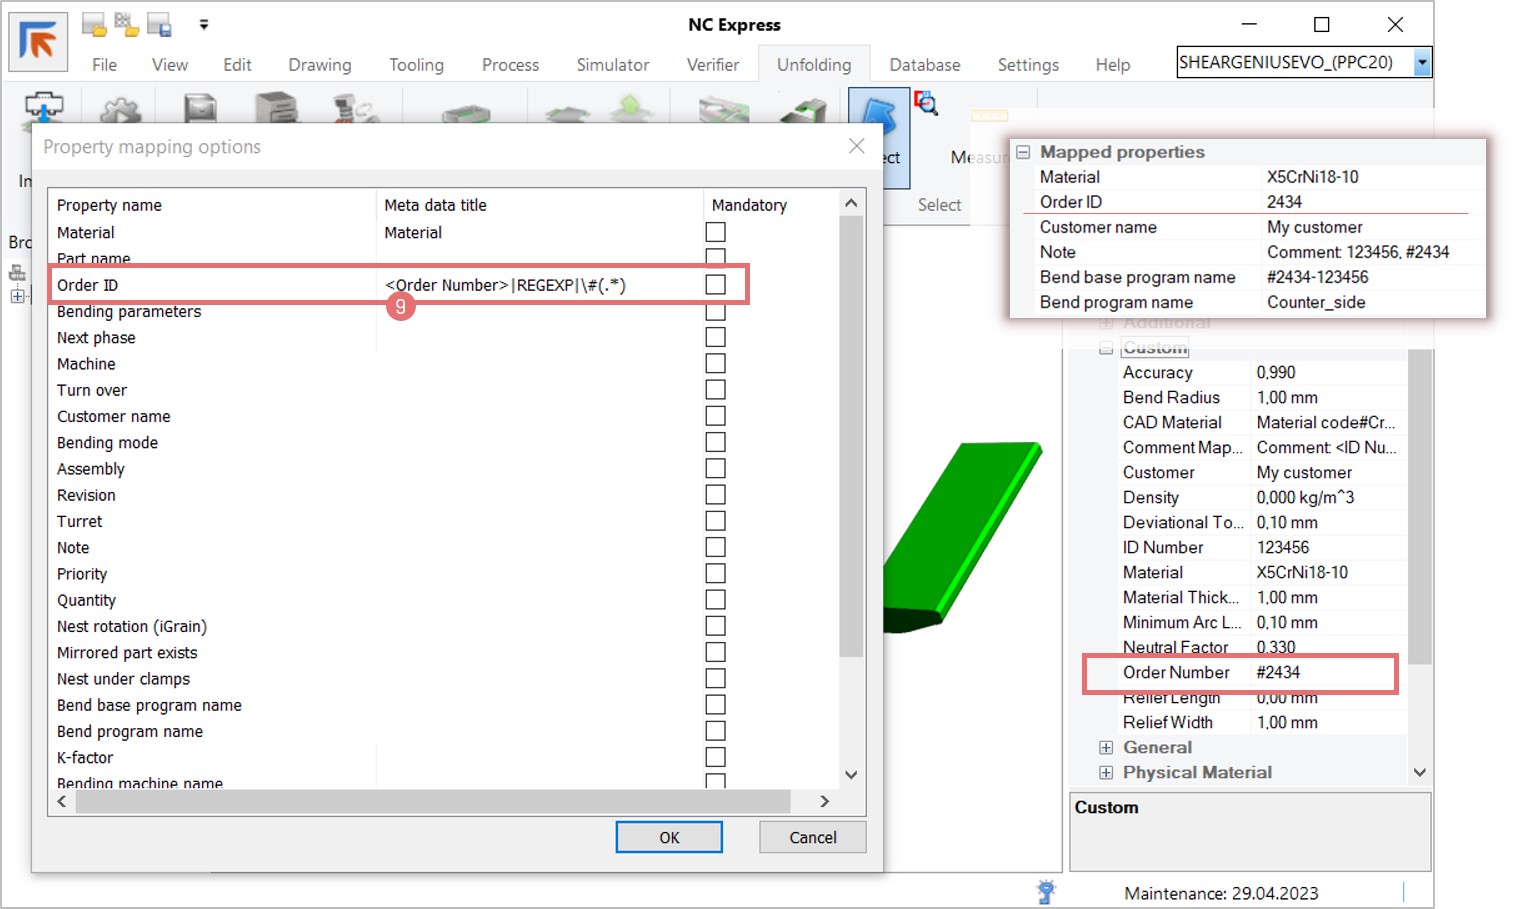
Task: Click the blue Select arrow tool
Action: pos(878,120)
